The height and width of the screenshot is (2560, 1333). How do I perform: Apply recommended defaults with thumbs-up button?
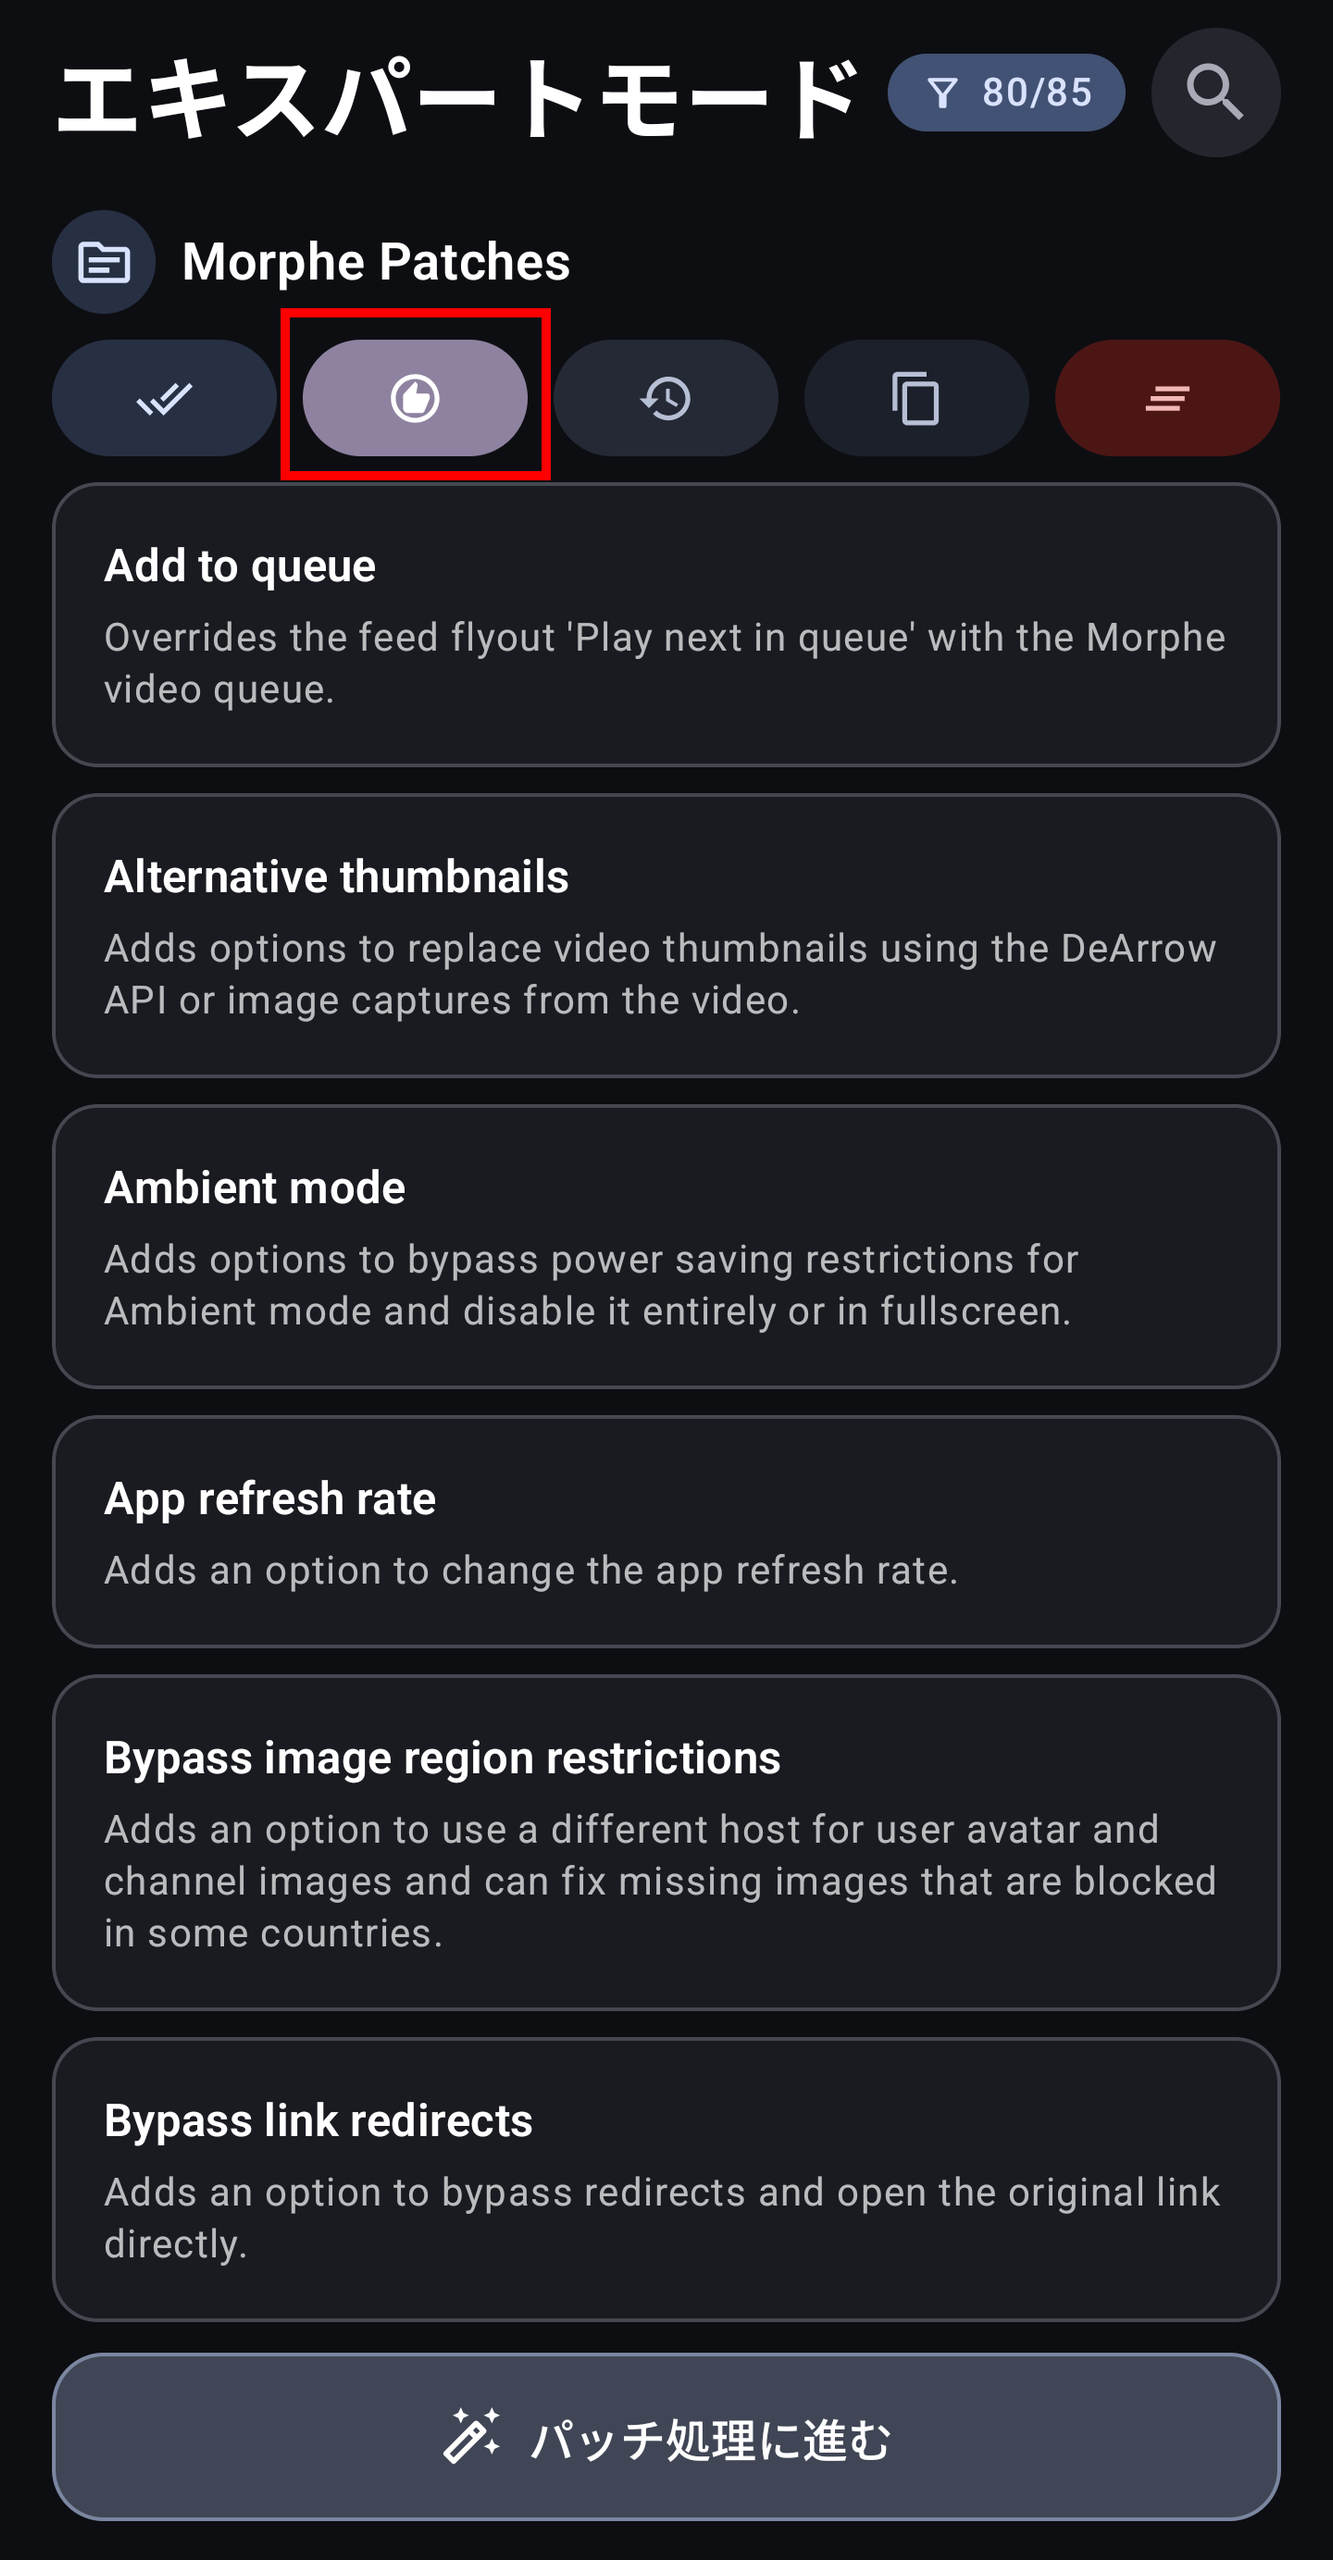[x=415, y=398]
